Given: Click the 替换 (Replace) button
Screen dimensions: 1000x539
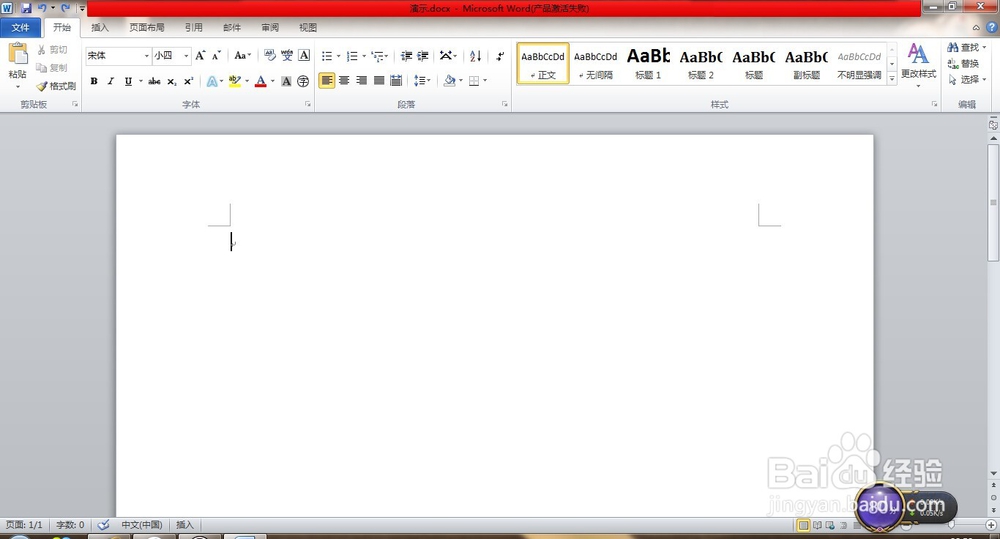Looking at the screenshot, I should click(x=964, y=64).
